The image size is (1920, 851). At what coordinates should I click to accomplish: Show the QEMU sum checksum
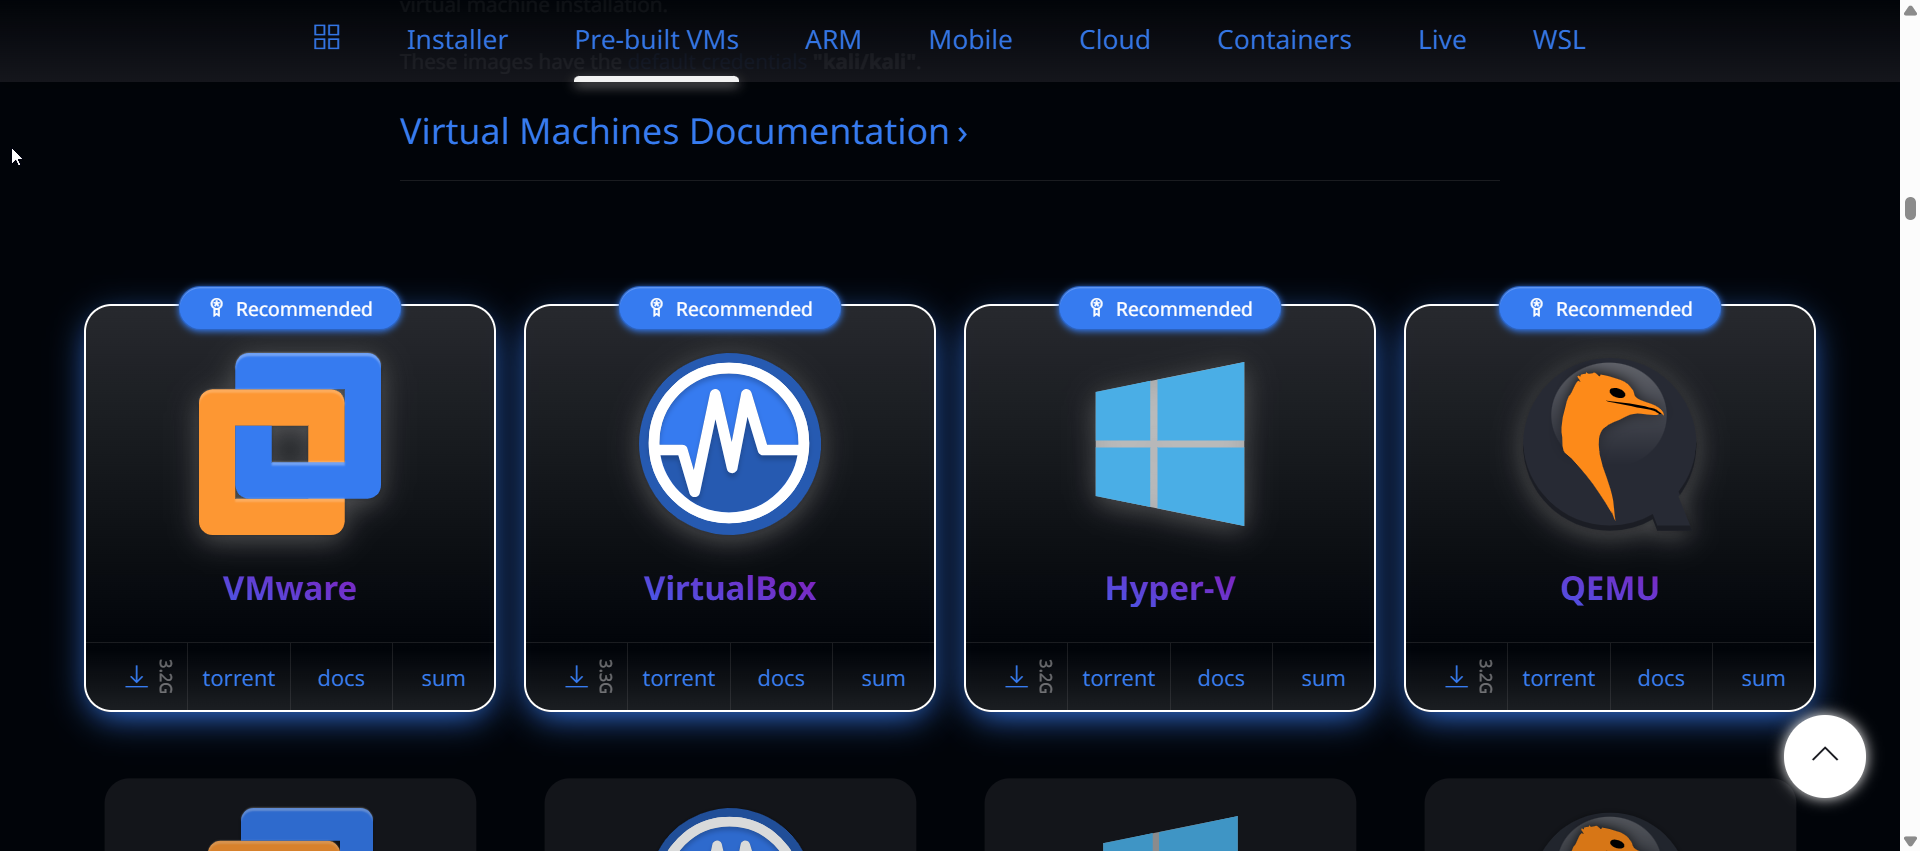(x=1763, y=678)
